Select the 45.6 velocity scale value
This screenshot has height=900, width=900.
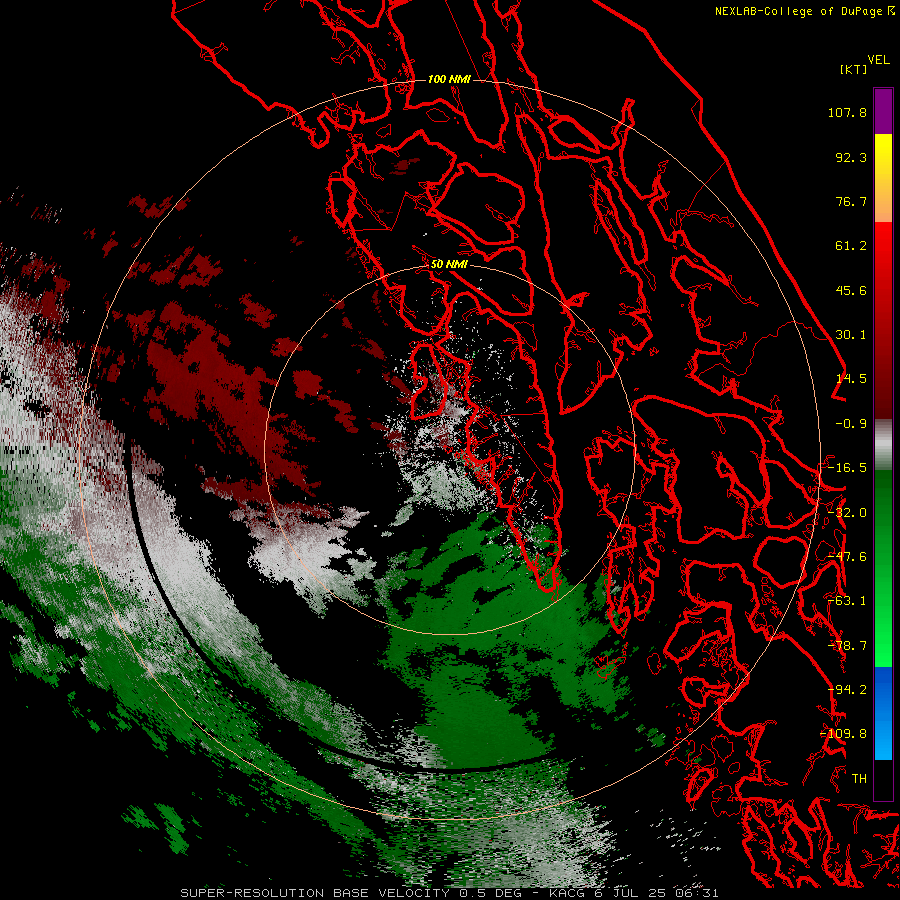(851, 290)
